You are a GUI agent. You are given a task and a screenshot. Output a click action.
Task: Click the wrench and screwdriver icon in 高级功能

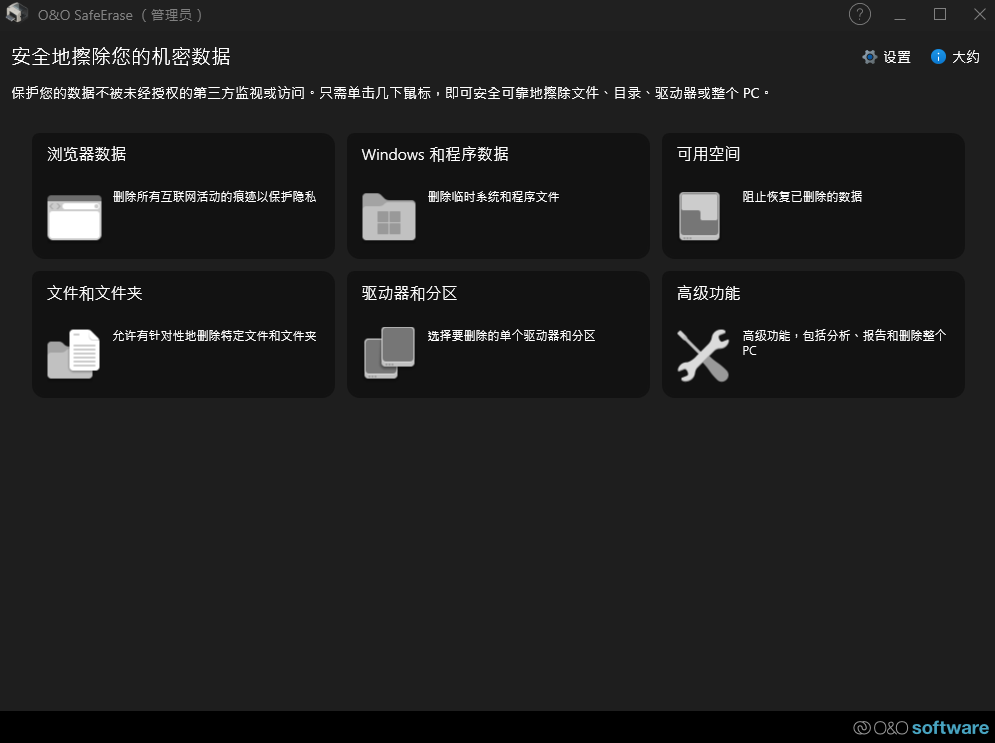coord(703,355)
